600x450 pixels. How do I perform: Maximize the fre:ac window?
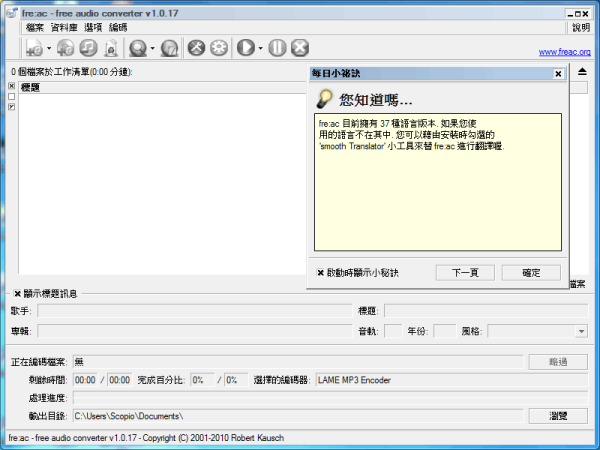[x=578, y=14]
